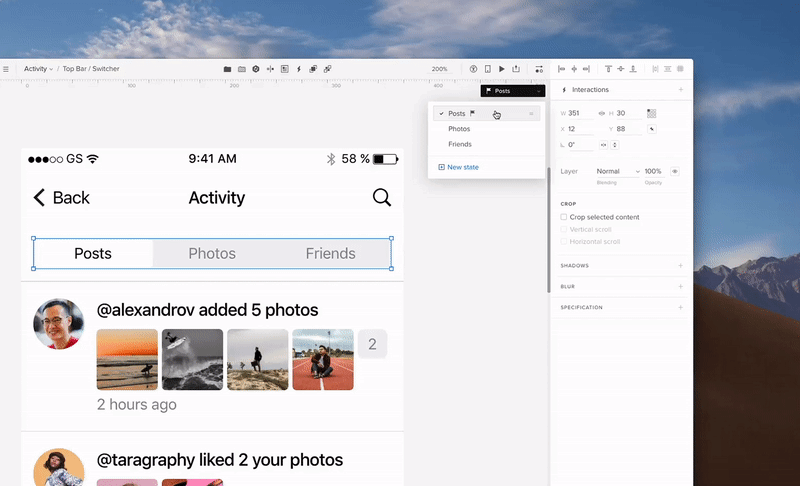
Task: Open the hamburger menu at toolbar left
Action: click(x=6, y=69)
